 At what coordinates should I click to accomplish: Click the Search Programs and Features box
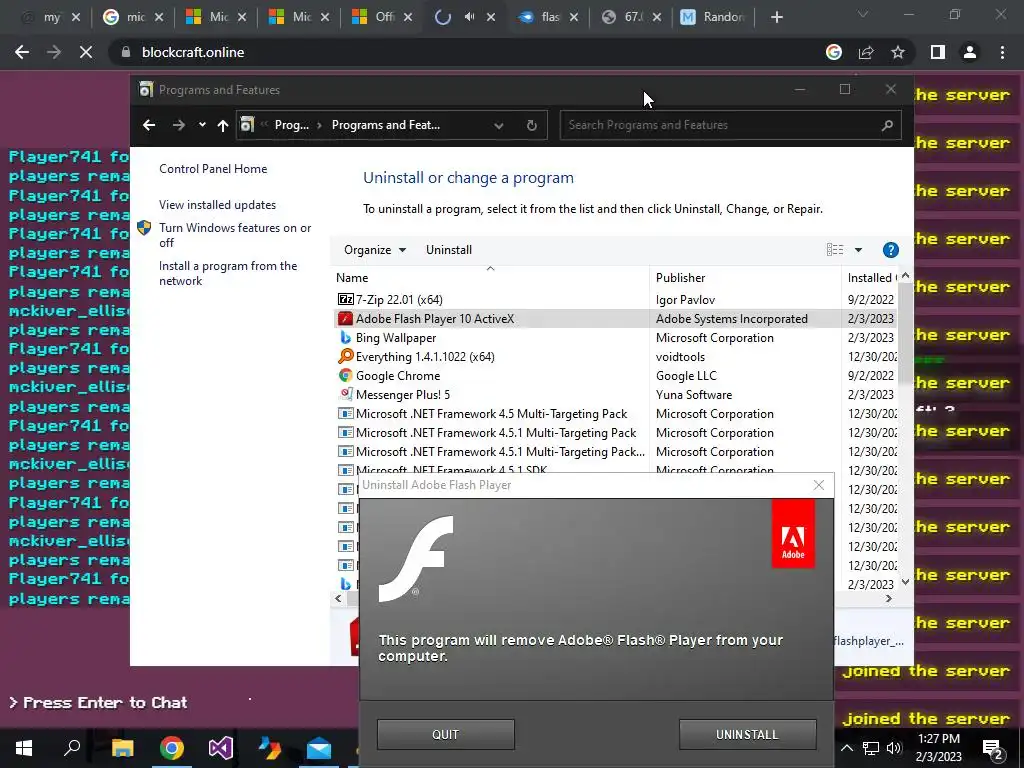pos(730,125)
